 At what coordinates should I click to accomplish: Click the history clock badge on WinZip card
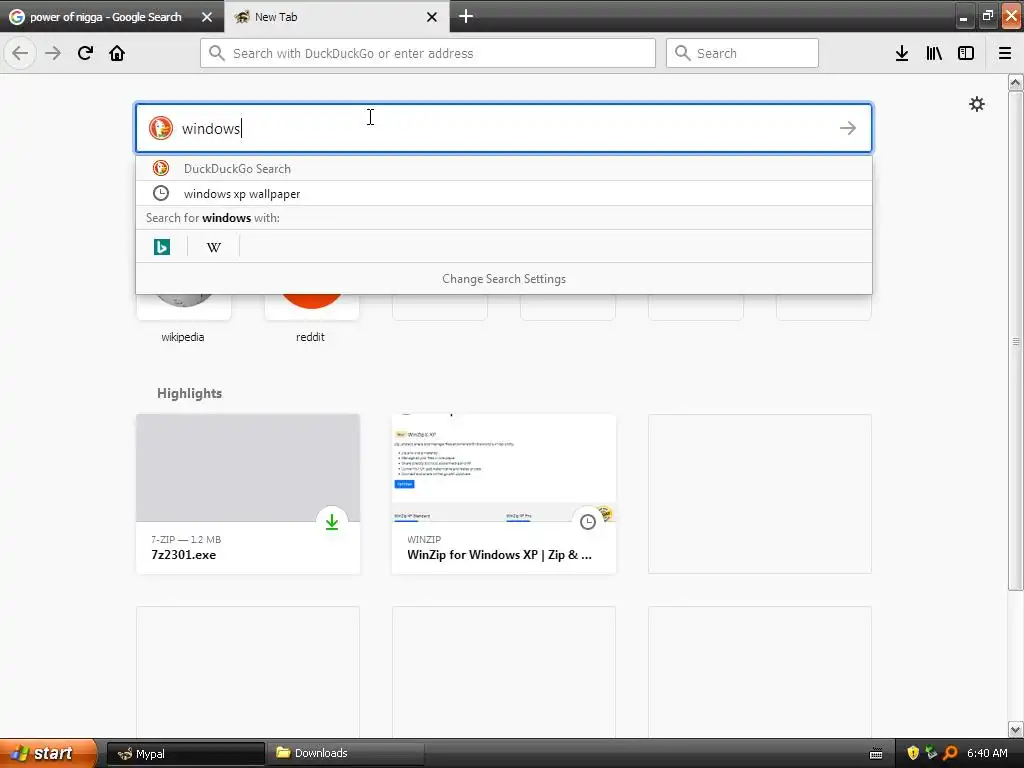[x=588, y=522]
